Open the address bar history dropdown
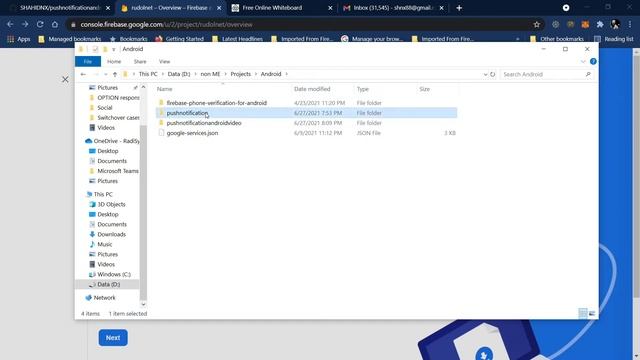Image resolution: width=640 pixels, height=360 pixels. 485,74
